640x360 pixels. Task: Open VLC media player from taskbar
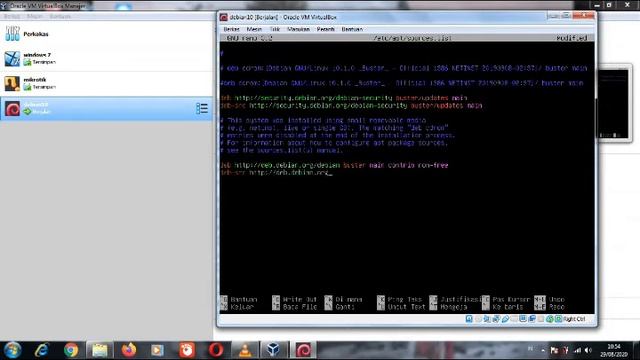[245, 350]
